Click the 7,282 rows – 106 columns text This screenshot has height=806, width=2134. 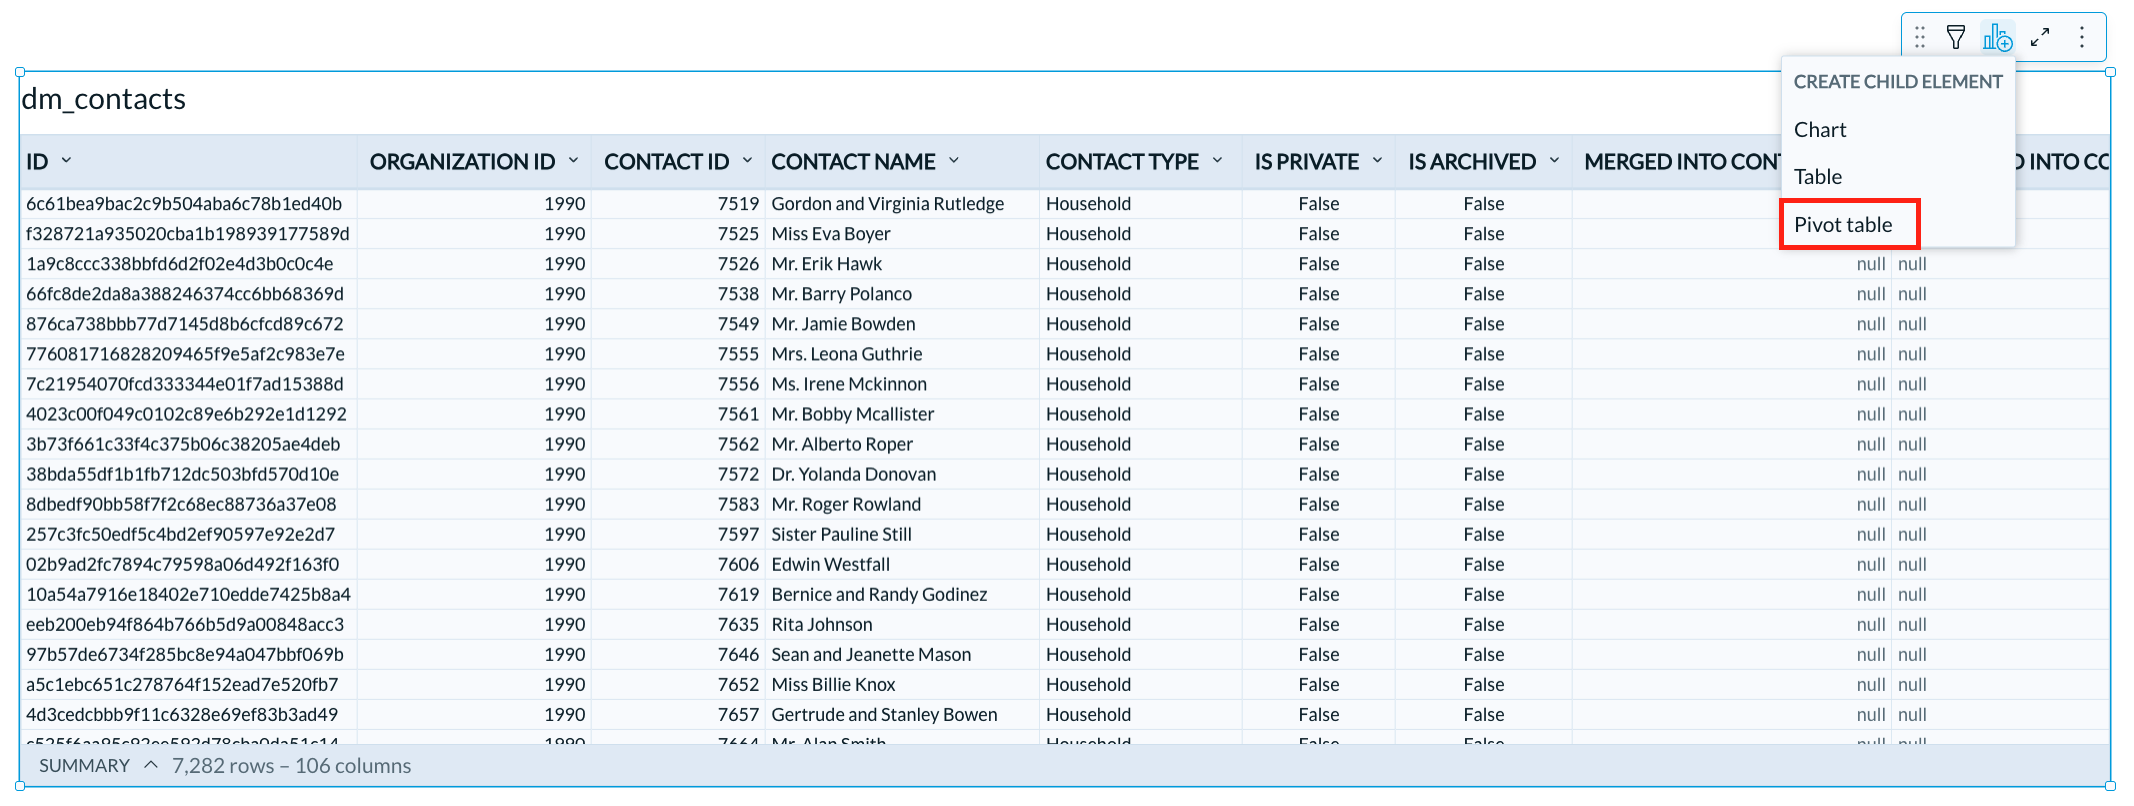tap(292, 766)
